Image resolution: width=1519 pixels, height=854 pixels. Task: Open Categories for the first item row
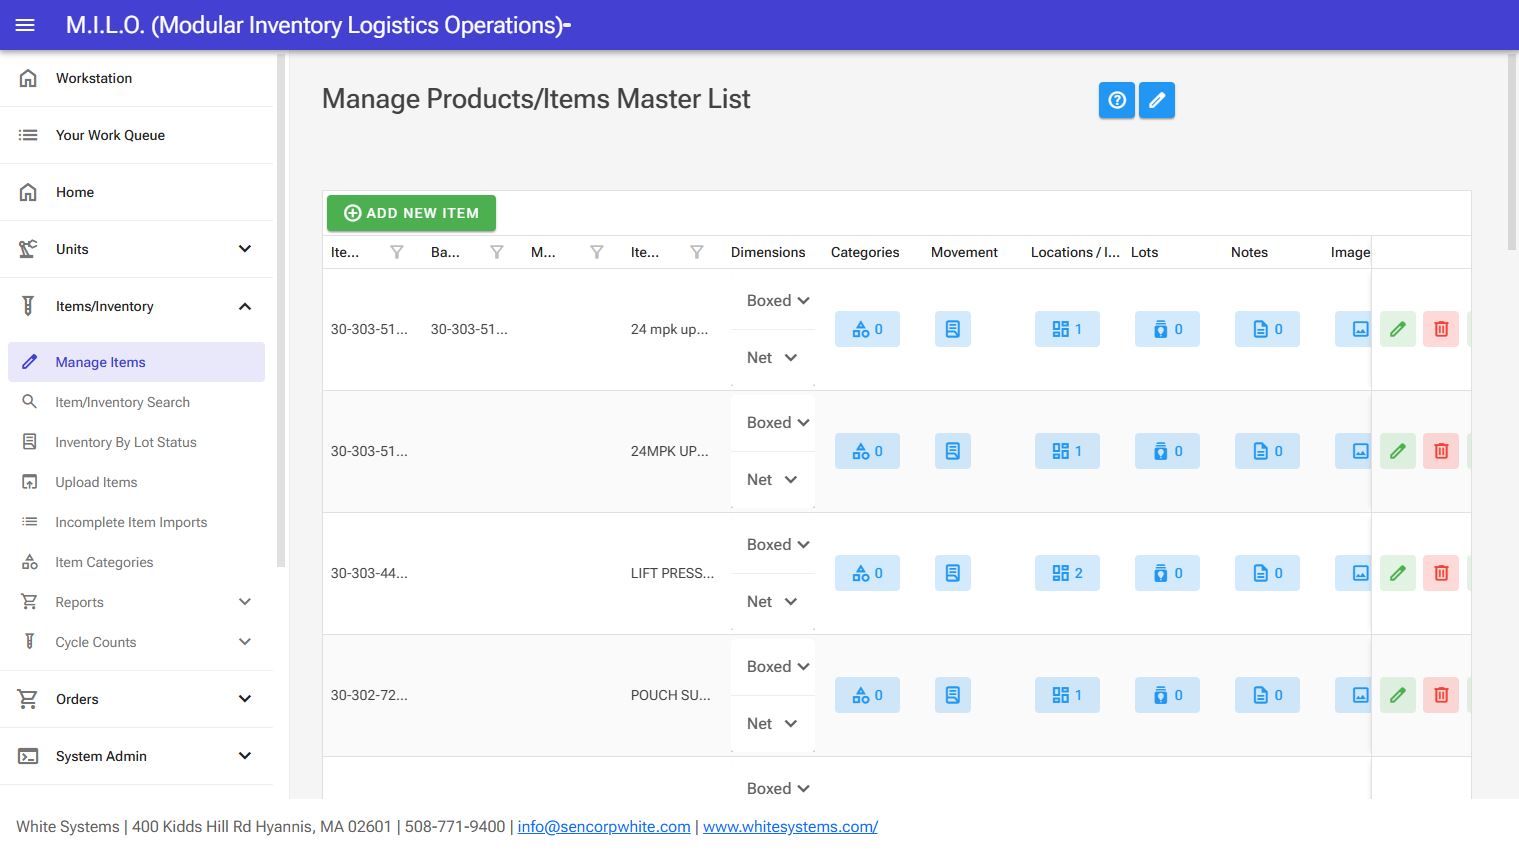866,328
